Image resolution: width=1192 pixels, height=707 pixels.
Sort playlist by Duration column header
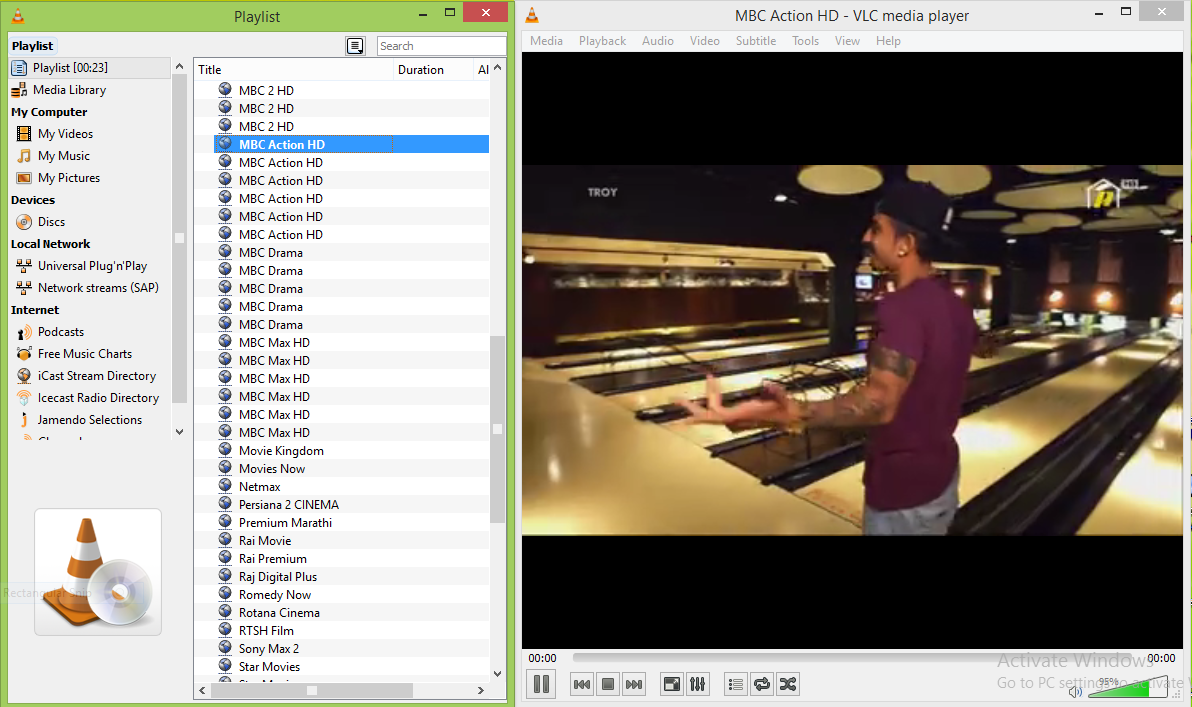click(433, 70)
